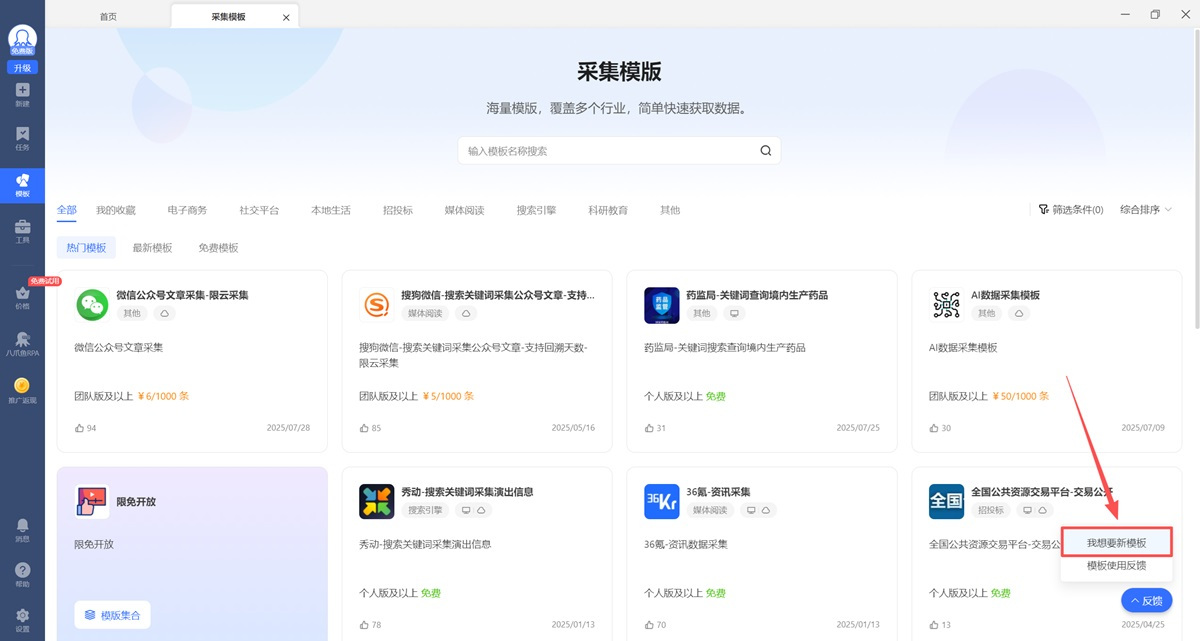Like the 微信公众号文章采集 template thumbs-up
Image resolution: width=1200 pixels, height=641 pixels.
point(80,428)
